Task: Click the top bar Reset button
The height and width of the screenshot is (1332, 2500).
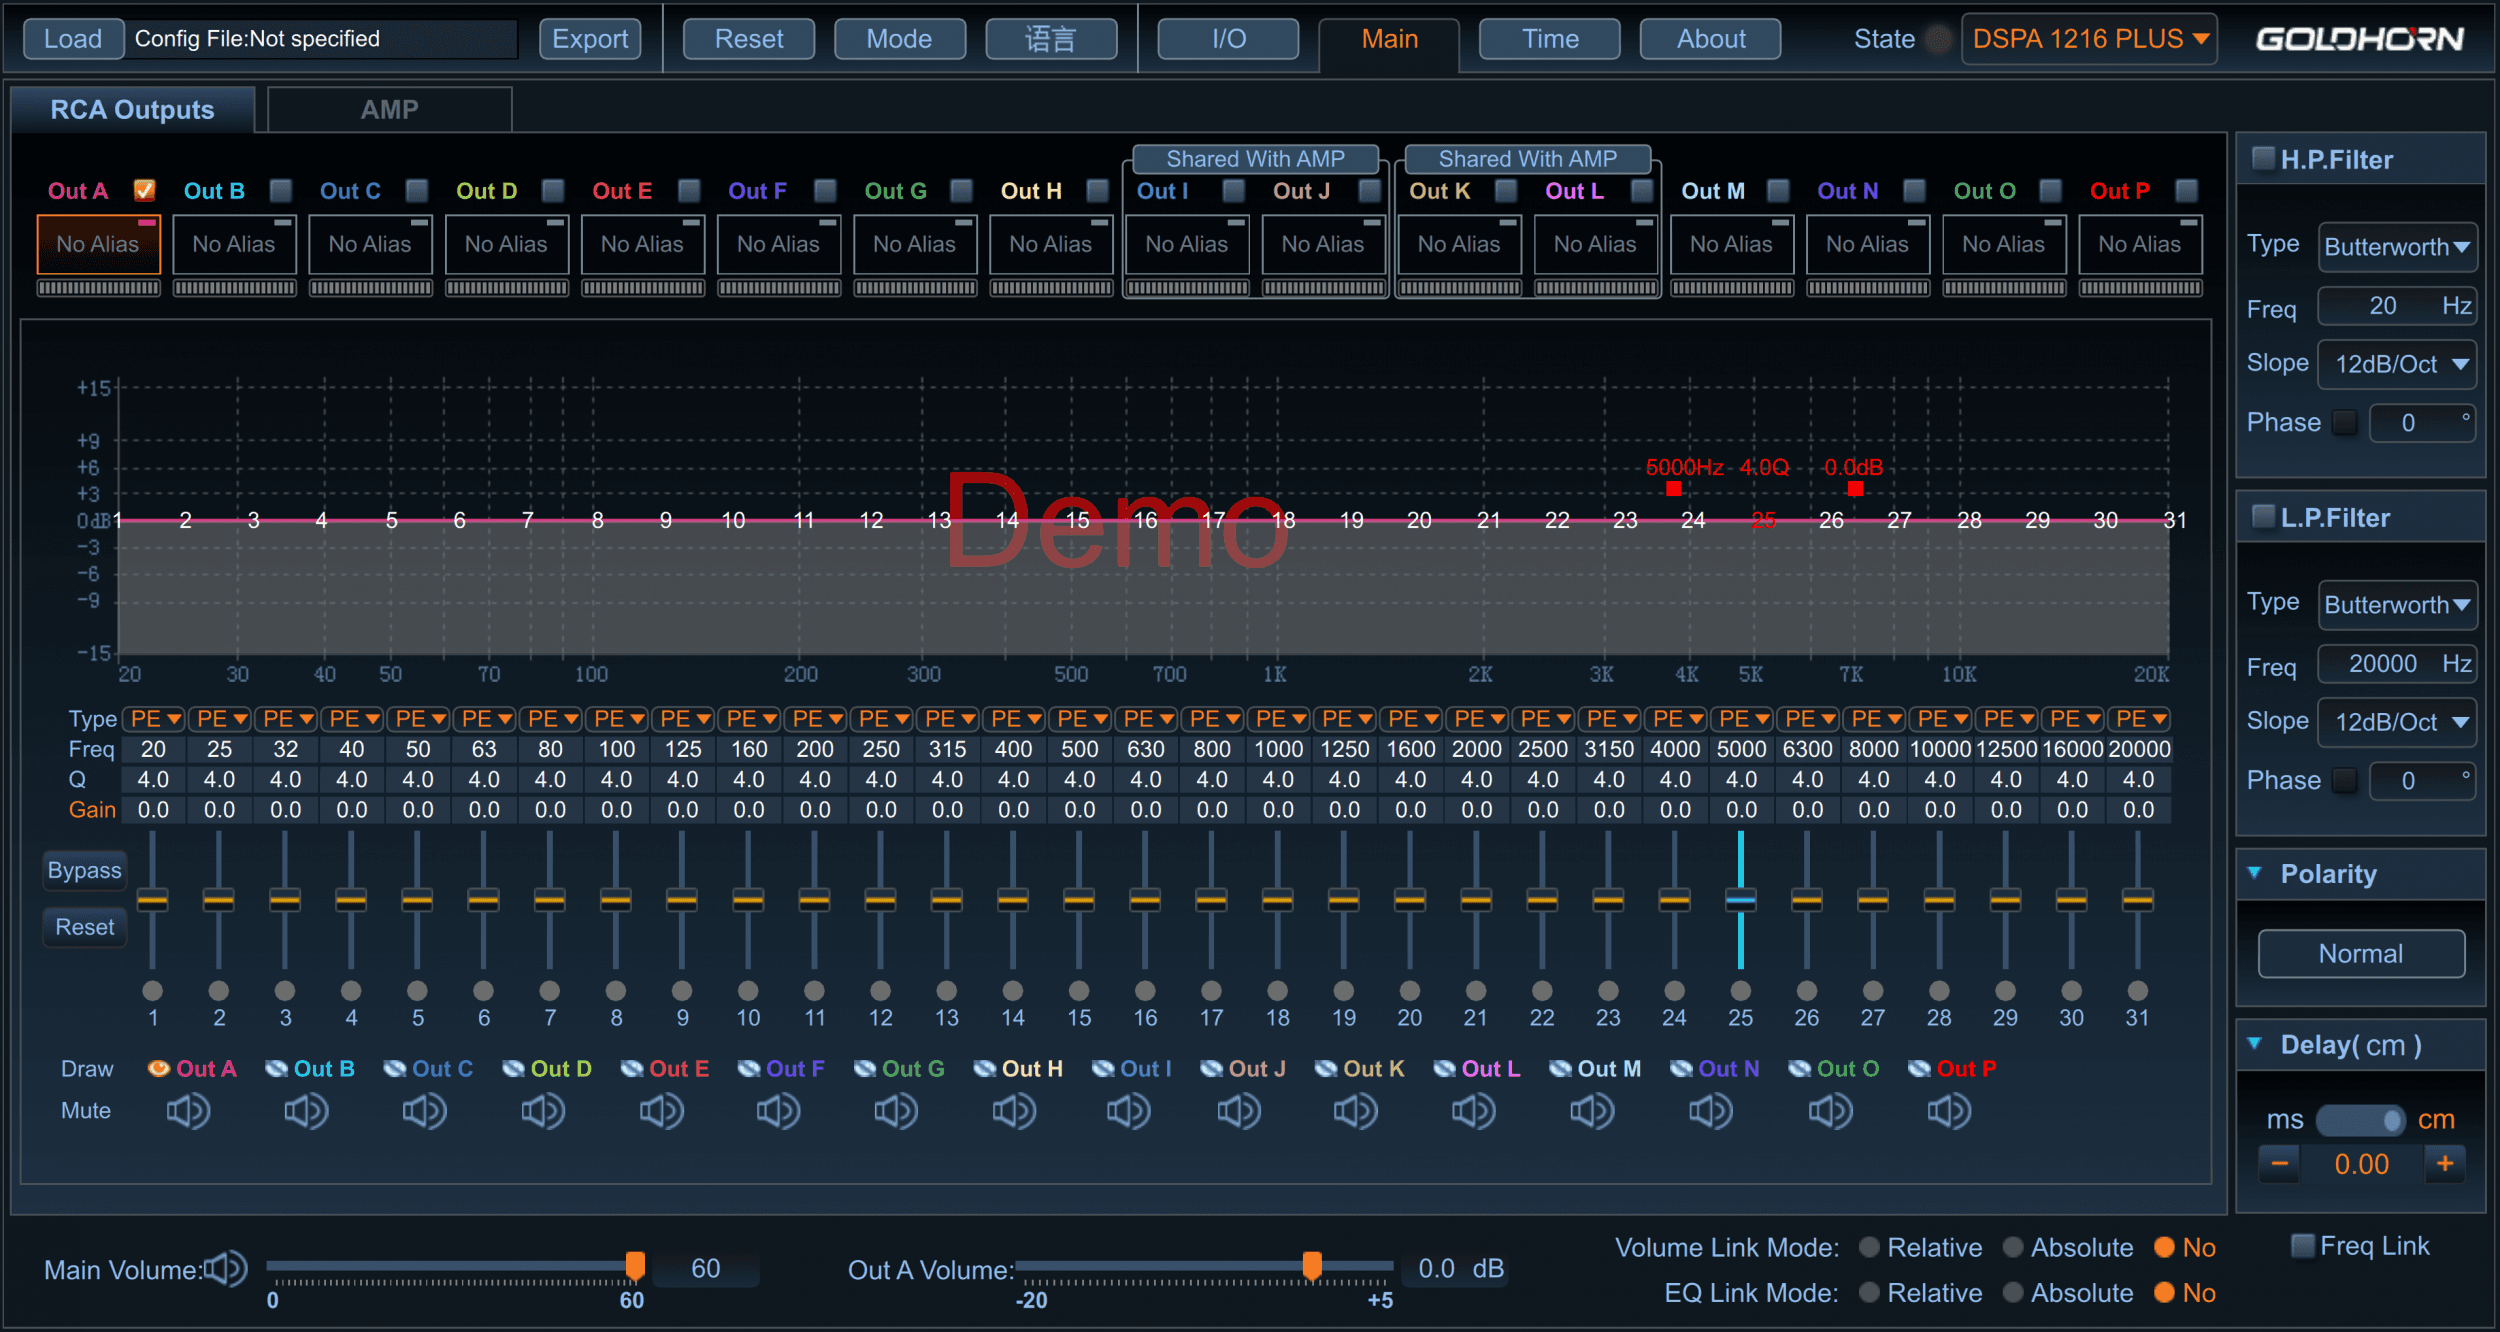Action: click(749, 39)
